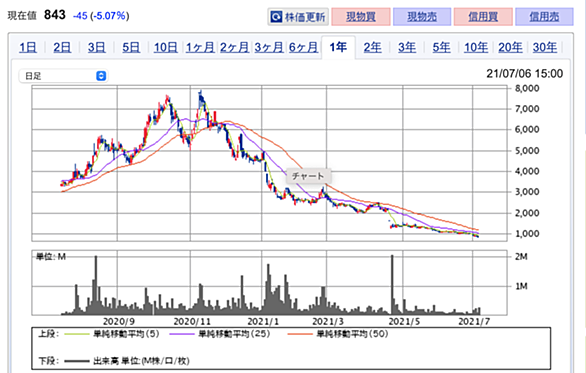
Task: Switch to the 3日 chart range
Action: (96, 47)
